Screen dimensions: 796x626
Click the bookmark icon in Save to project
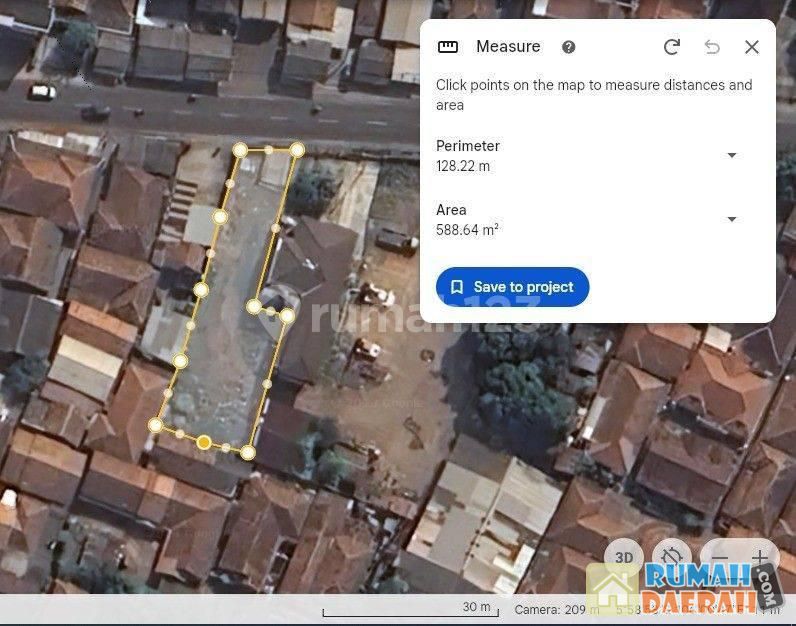click(457, 287)
